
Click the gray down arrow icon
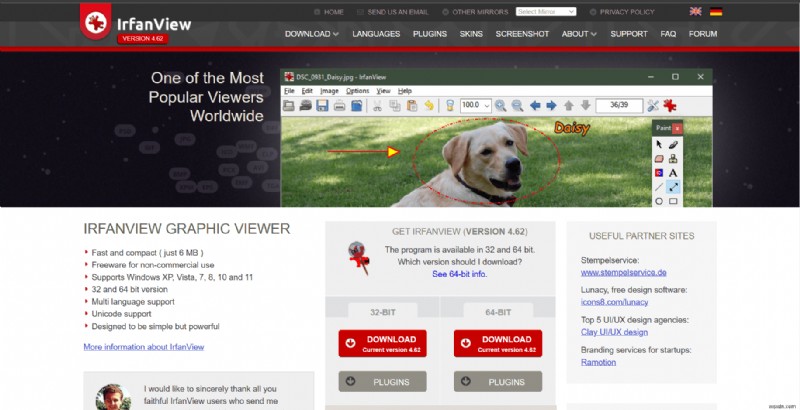tap(586, 106)
